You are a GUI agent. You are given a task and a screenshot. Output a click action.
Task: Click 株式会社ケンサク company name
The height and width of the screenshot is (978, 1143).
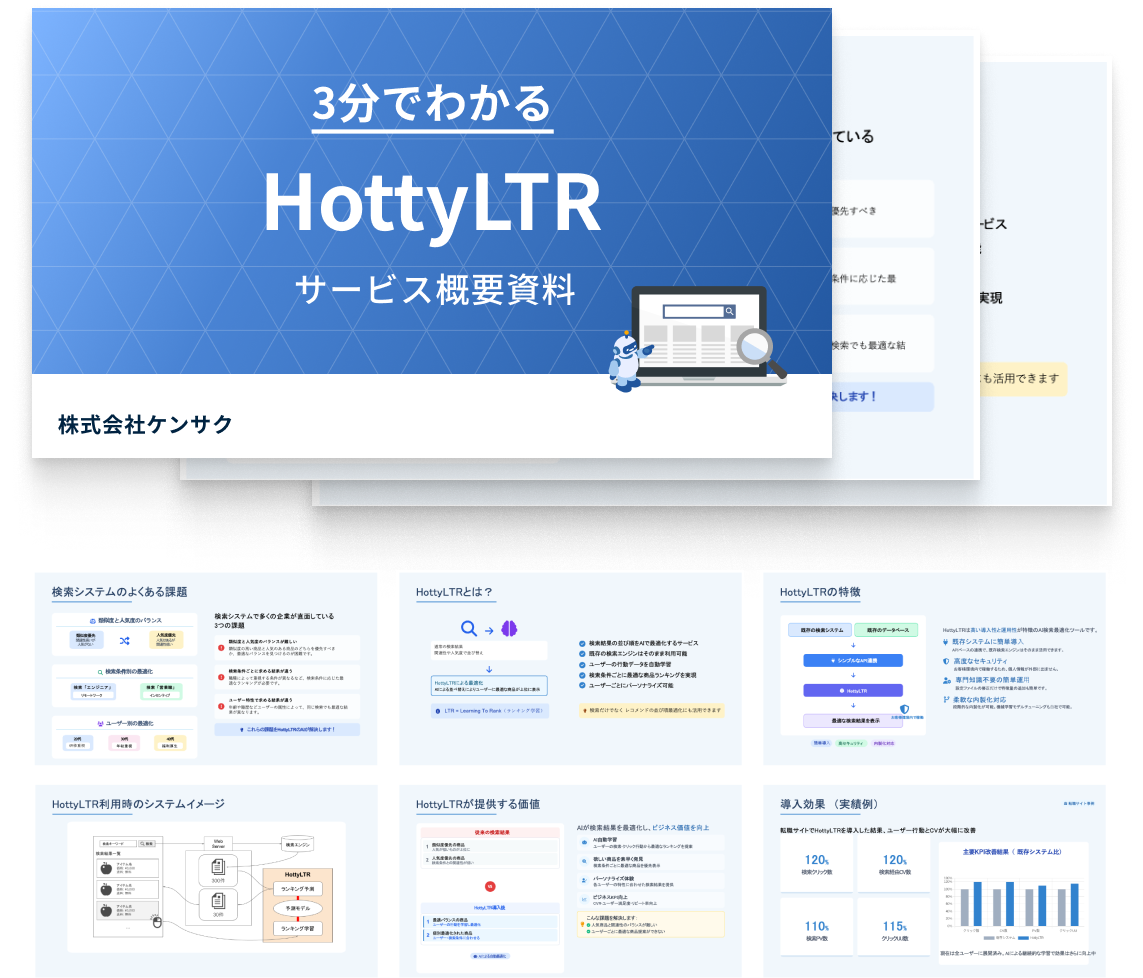point(145,424)
